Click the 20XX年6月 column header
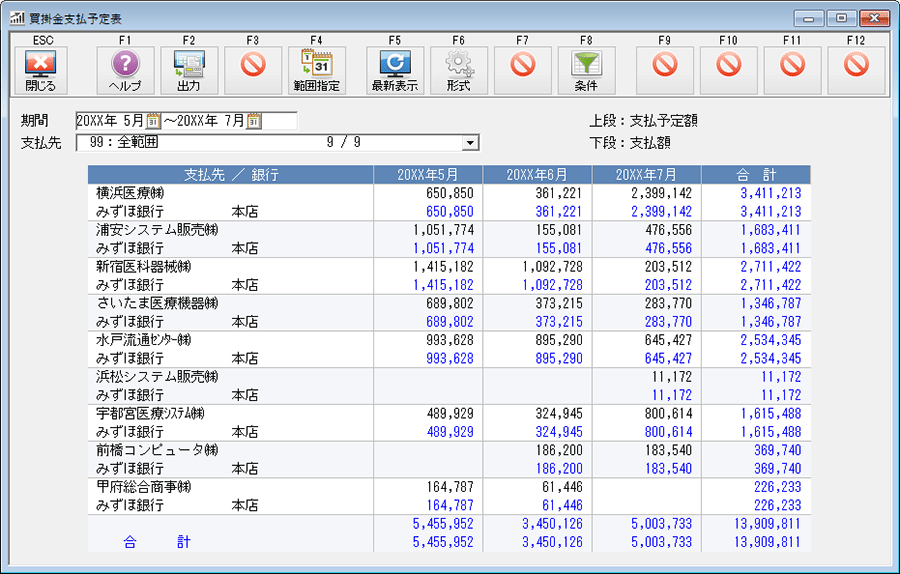Screen dimensions: 900x574 (537, 174)
